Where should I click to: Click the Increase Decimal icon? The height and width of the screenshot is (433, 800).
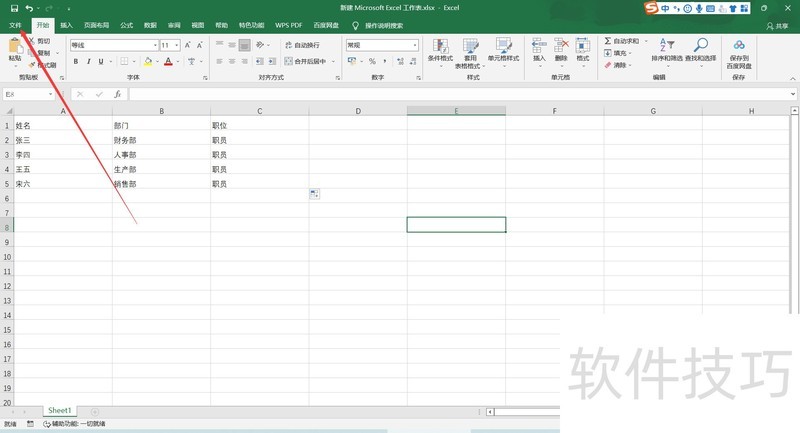click(401, 61)
